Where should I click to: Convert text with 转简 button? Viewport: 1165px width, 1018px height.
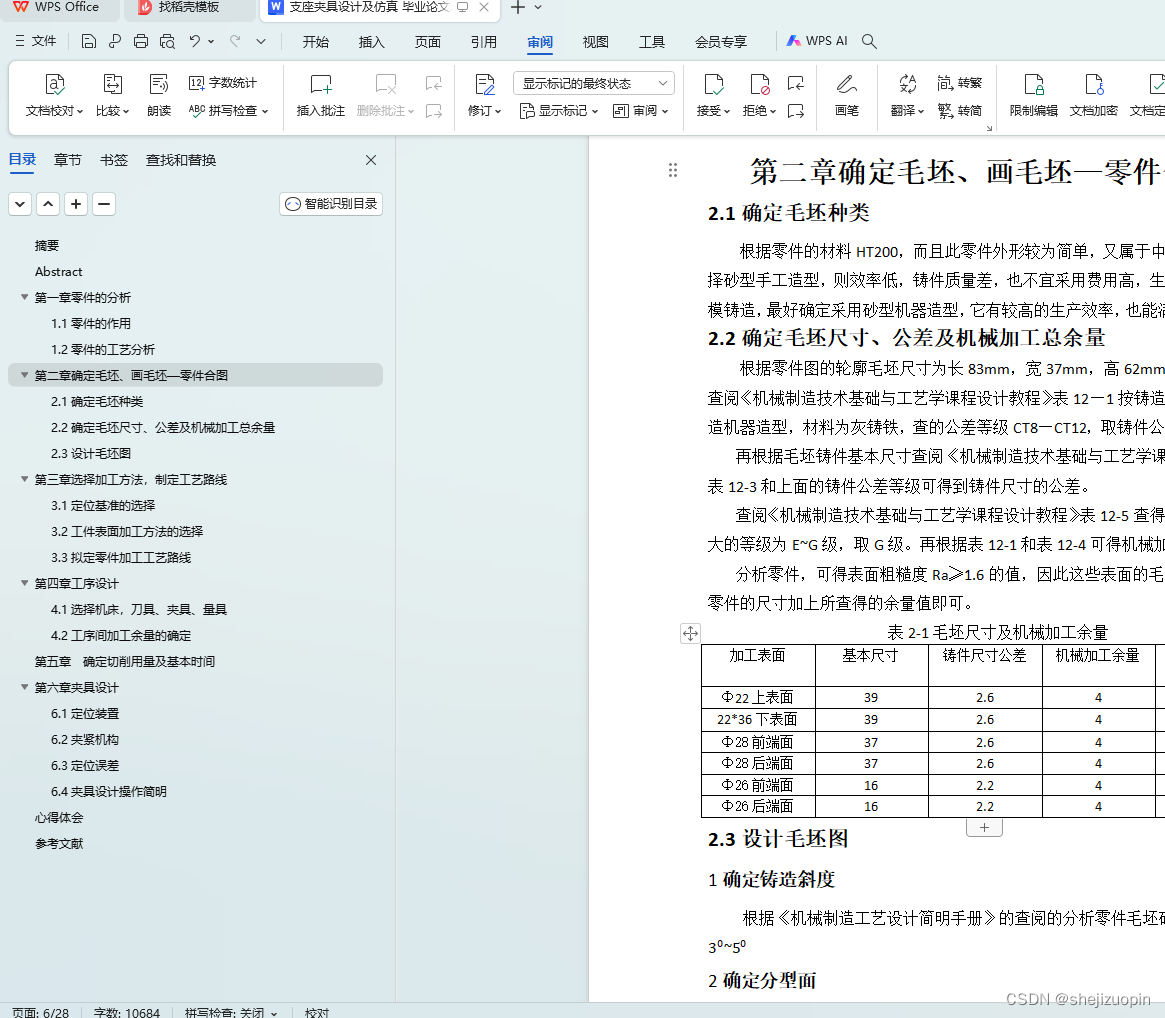(x=959, y=111)
